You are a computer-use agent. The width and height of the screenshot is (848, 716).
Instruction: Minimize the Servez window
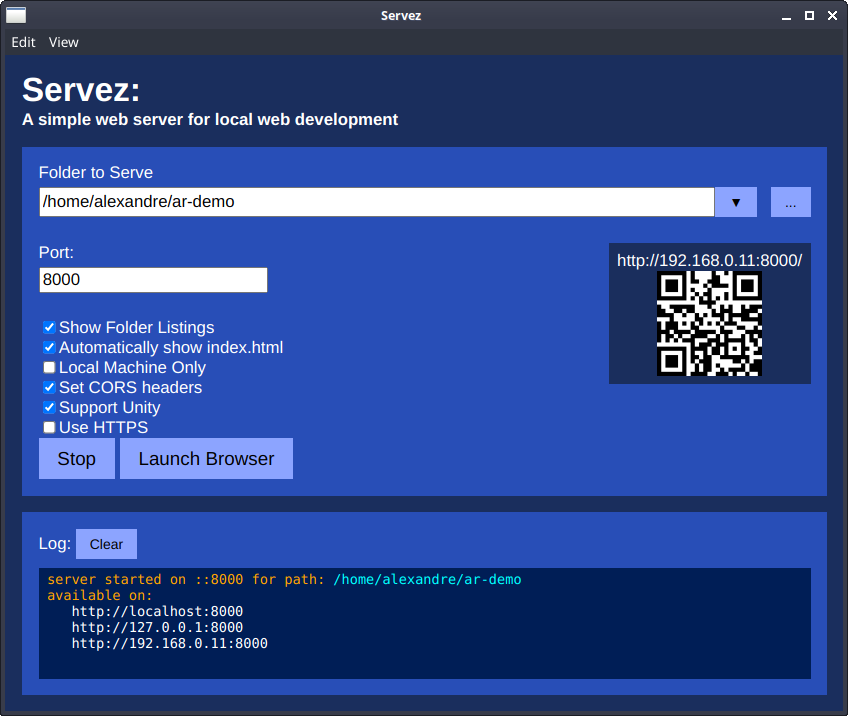tap(786, 15)
